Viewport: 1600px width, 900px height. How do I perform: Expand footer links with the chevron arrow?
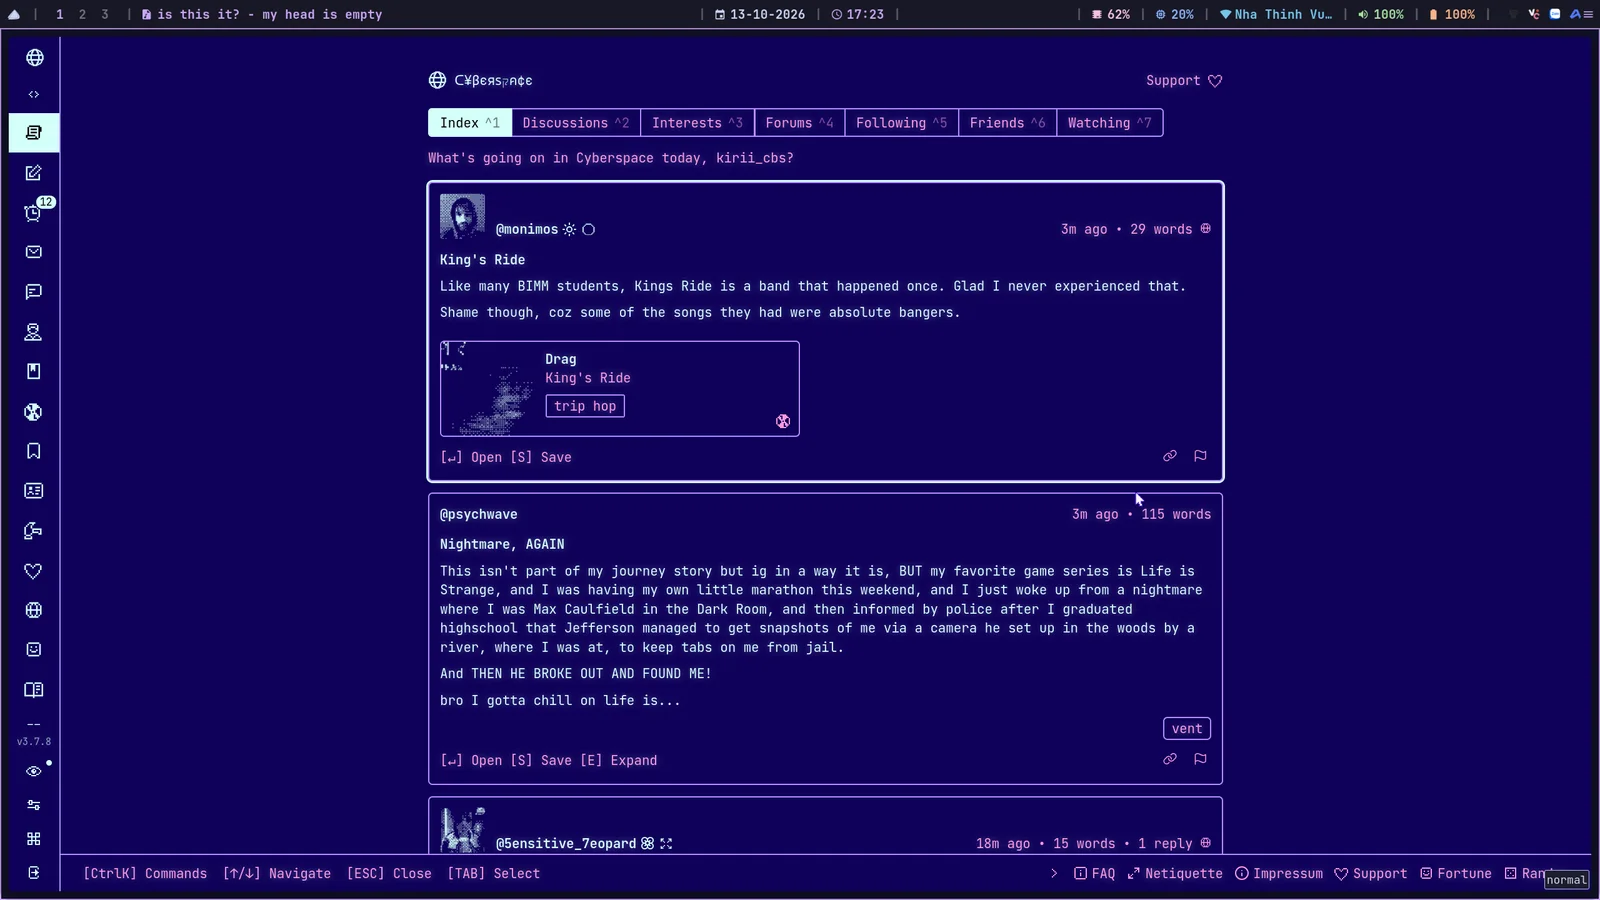tap(1053, 873)
